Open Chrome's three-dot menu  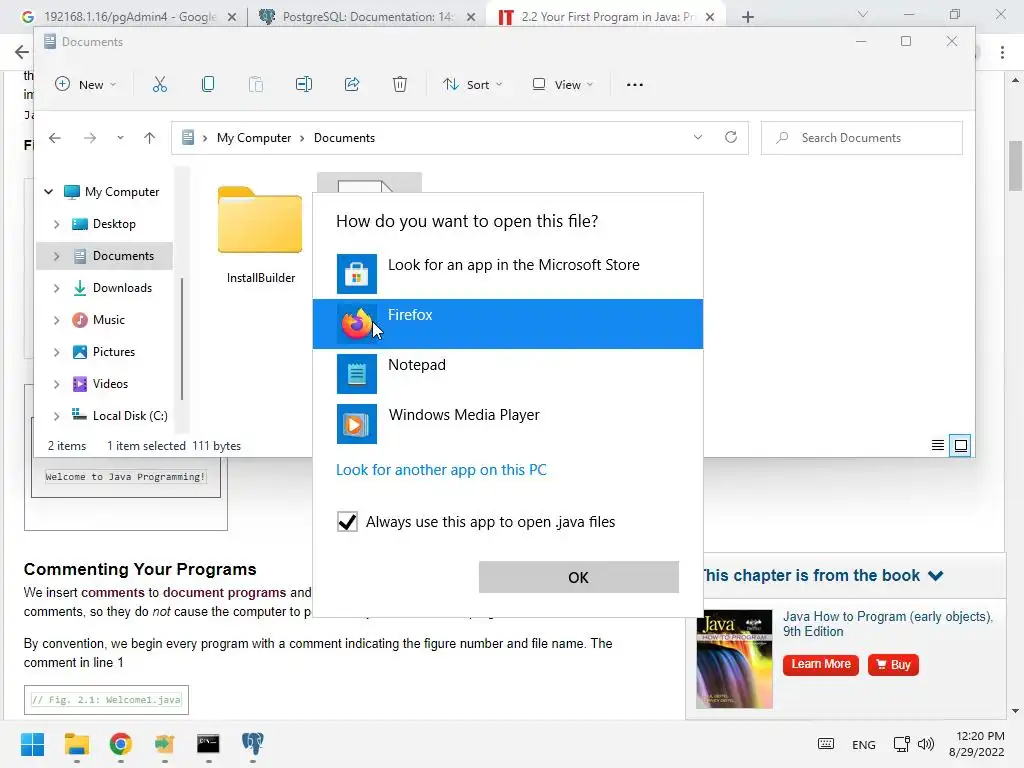(1002, 52)
